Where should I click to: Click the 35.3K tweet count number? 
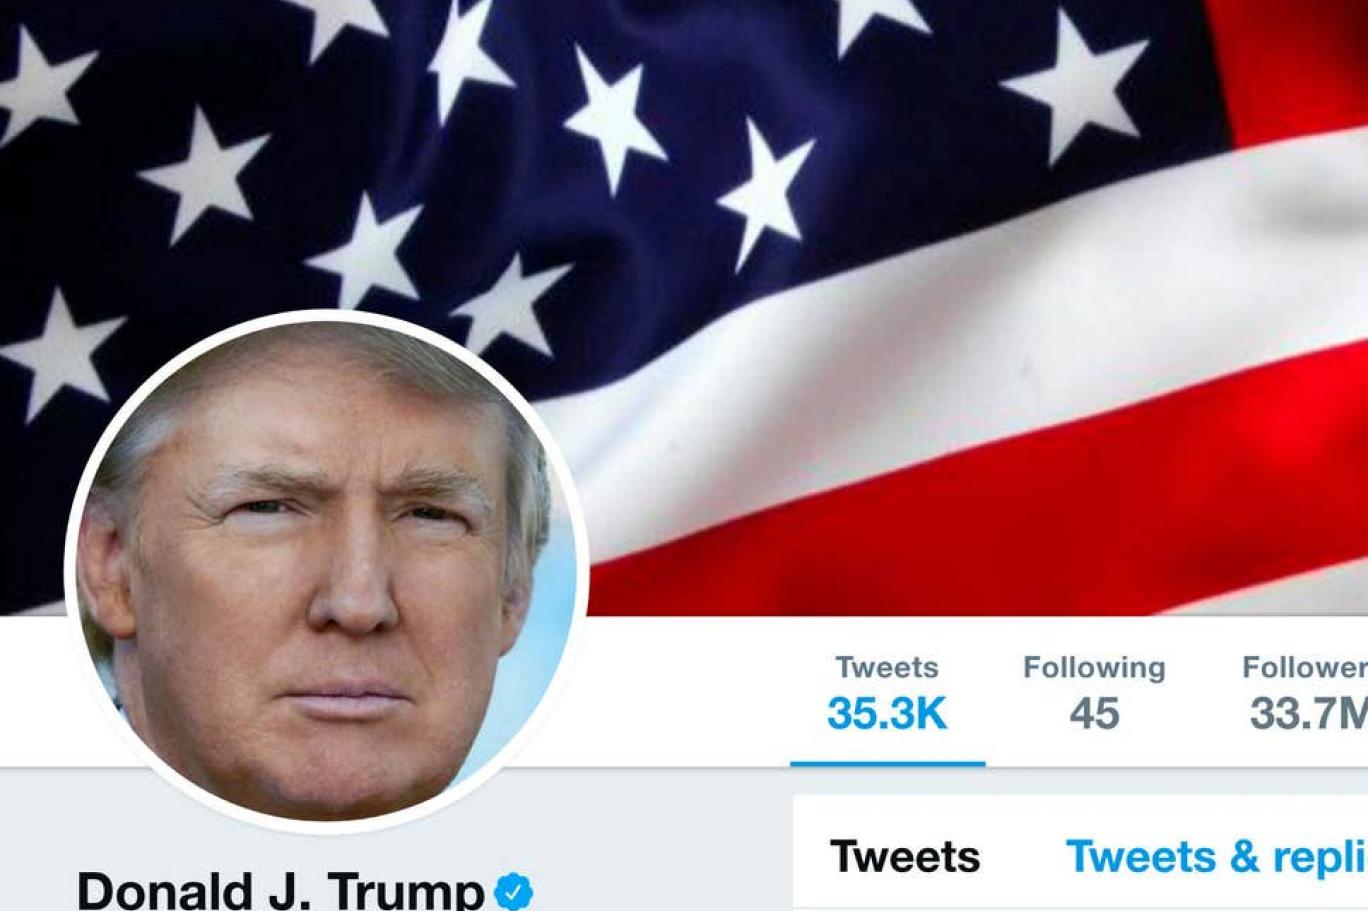coord(887,714)
